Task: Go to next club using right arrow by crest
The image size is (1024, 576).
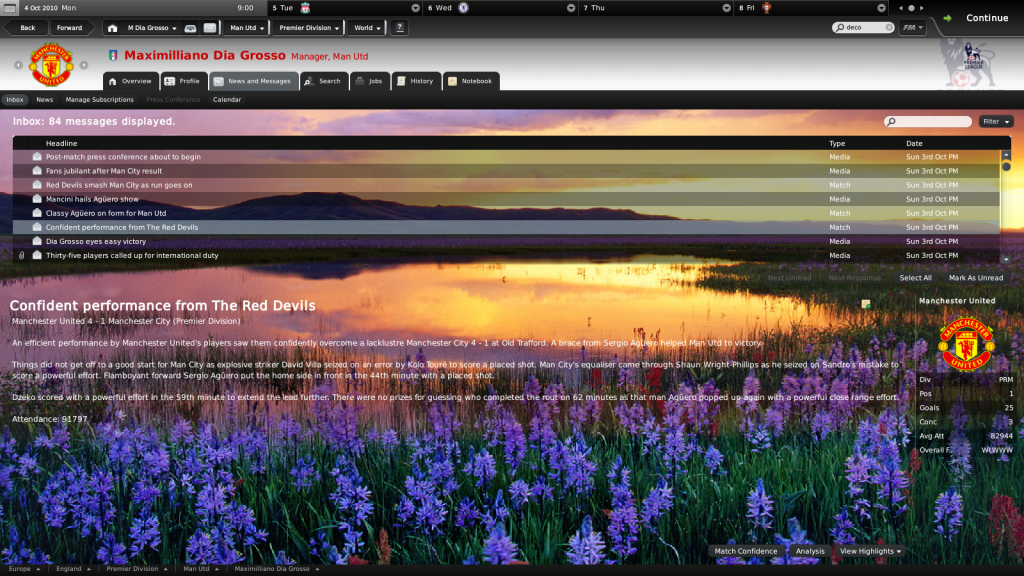Action: tap(84, 65)
